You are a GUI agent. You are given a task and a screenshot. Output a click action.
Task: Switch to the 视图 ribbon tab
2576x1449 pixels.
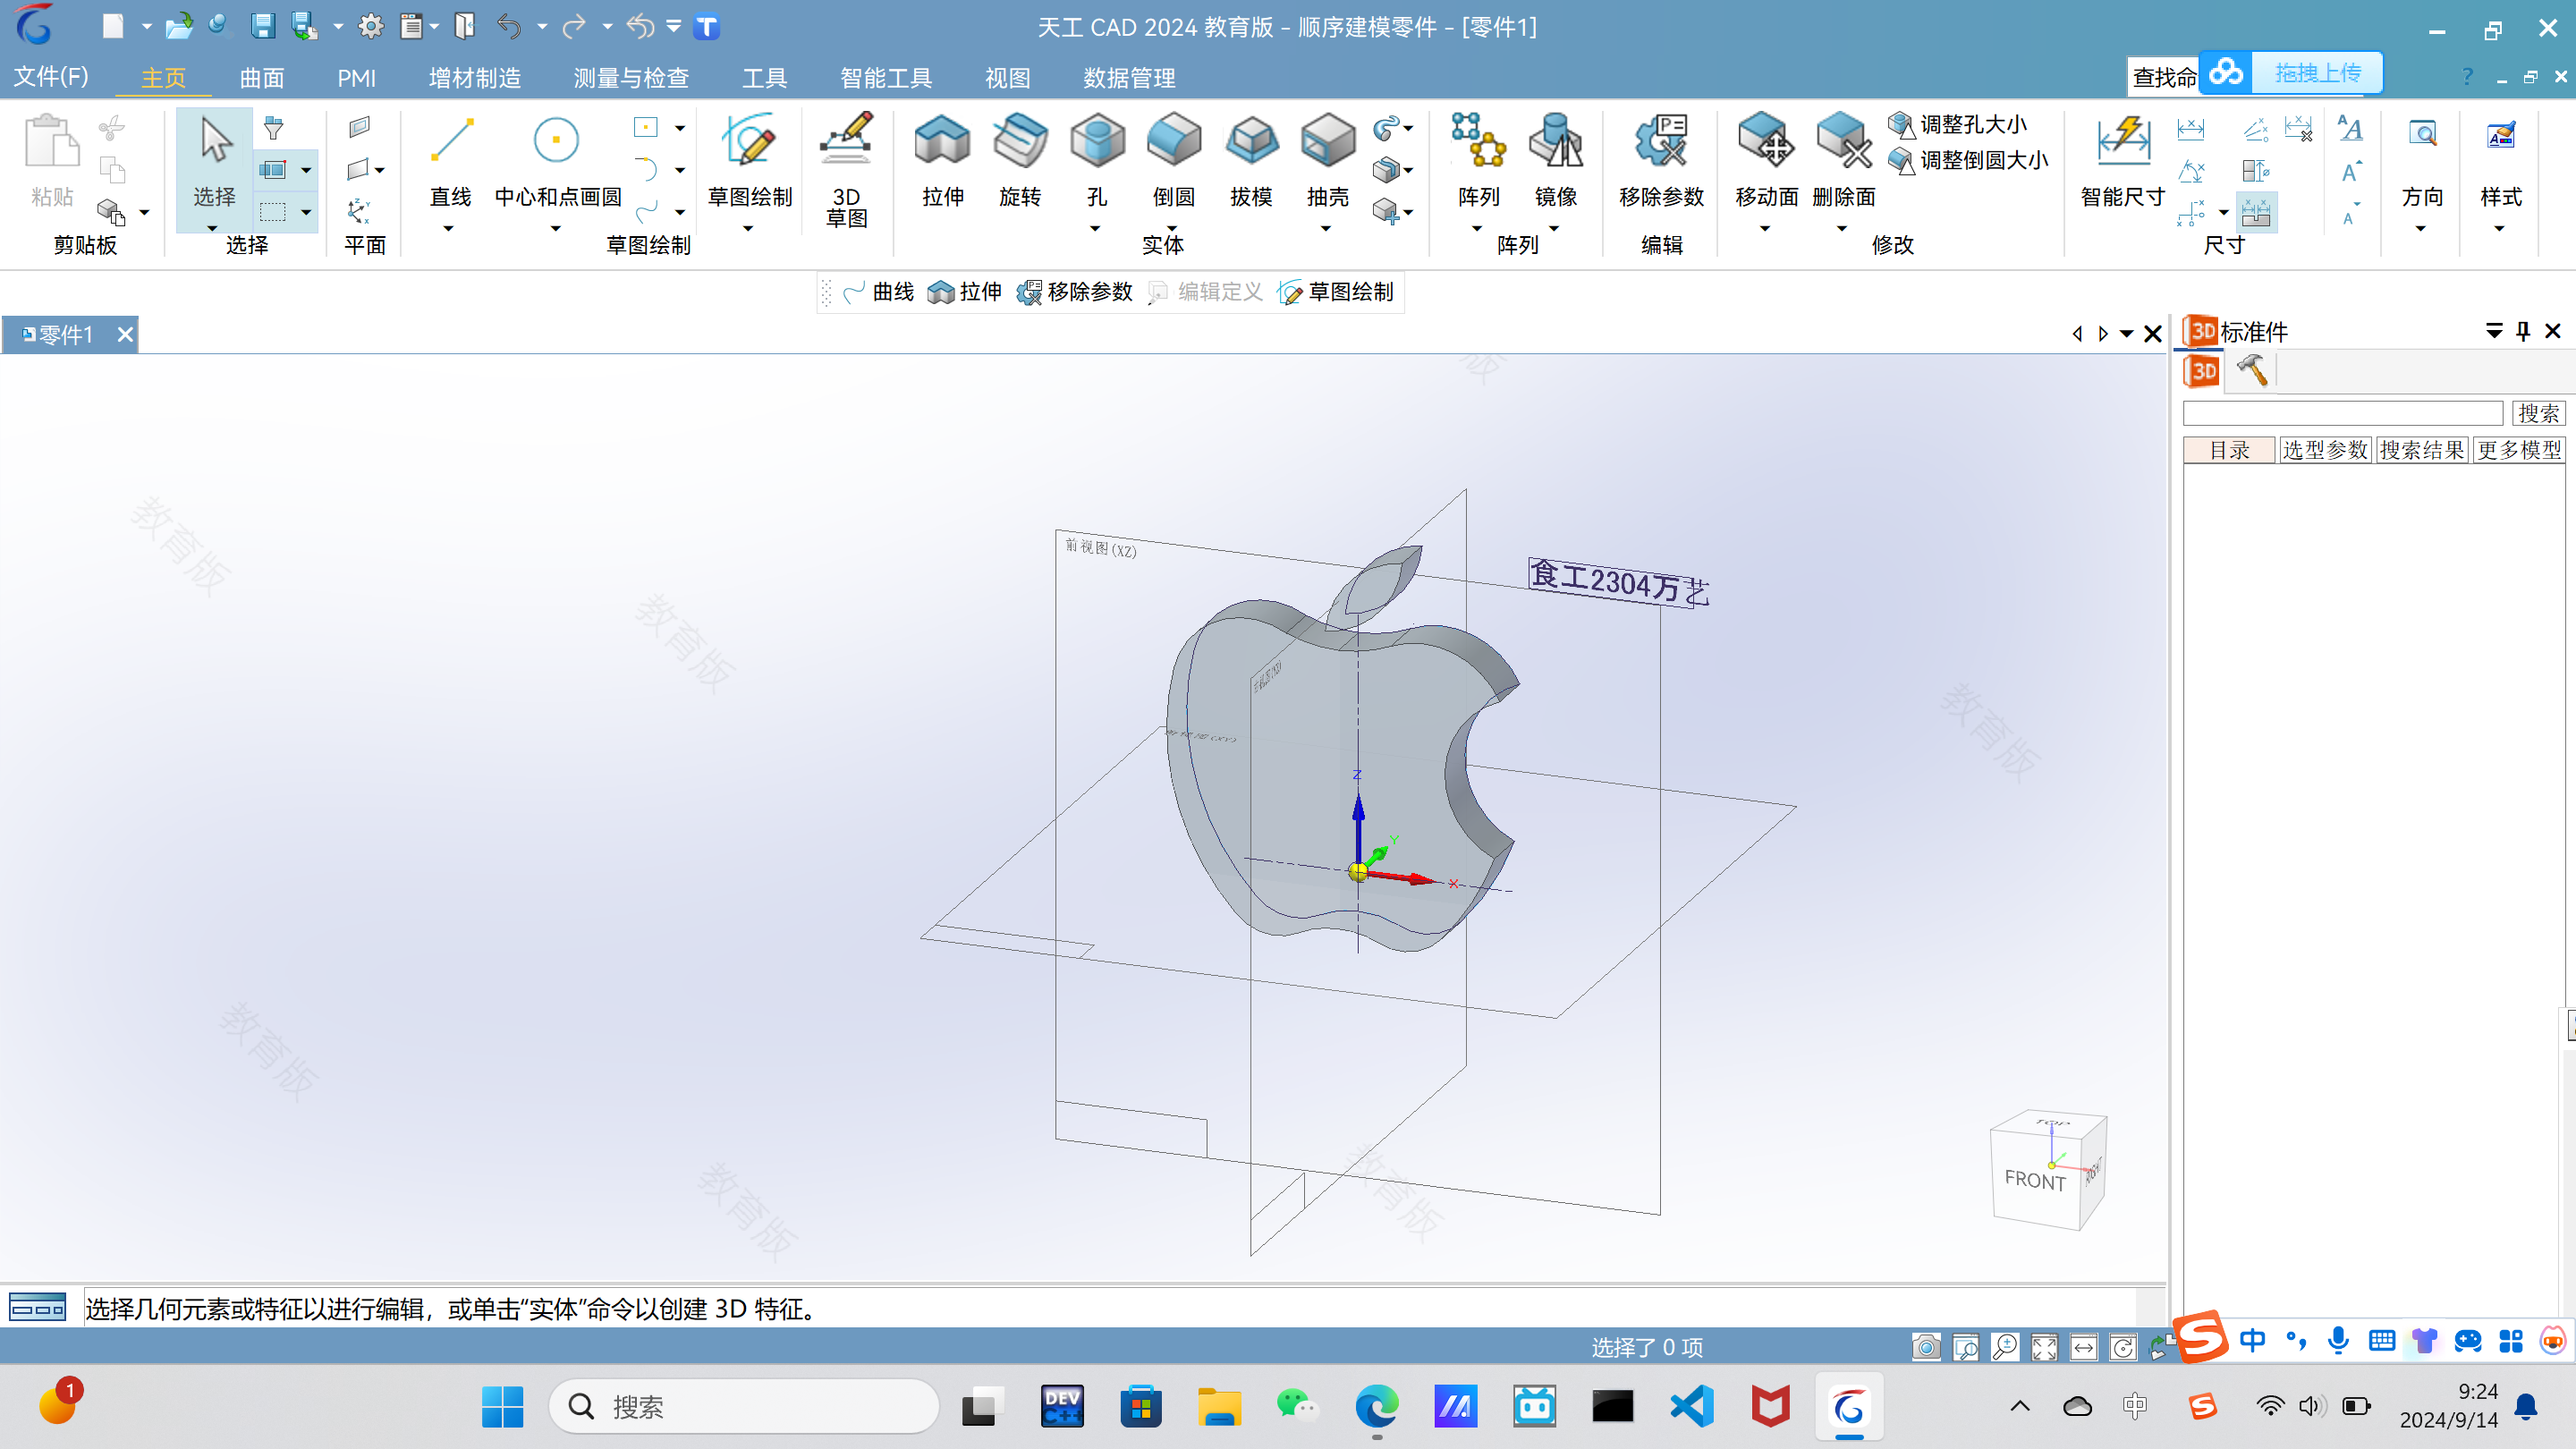pyautogui.click(x=1007, y=77)
